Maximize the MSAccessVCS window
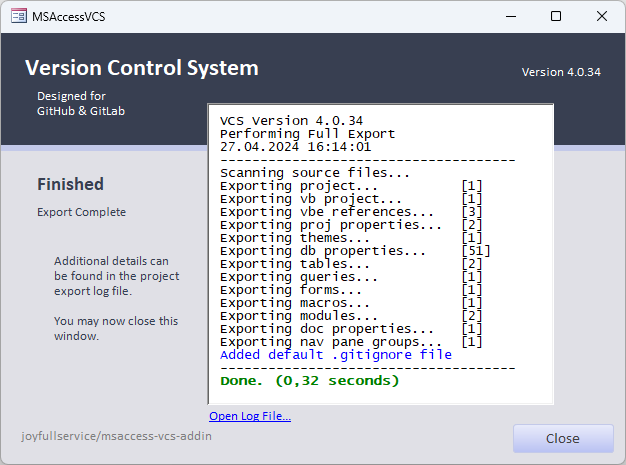This screenshot has width=626, height=465. pos(556,16)
